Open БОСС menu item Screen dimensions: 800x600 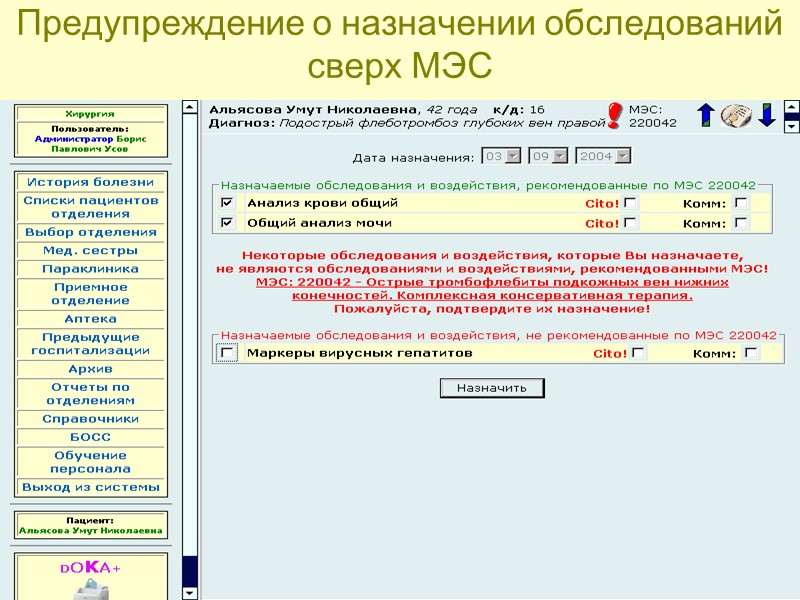click(x=90, y=437)
